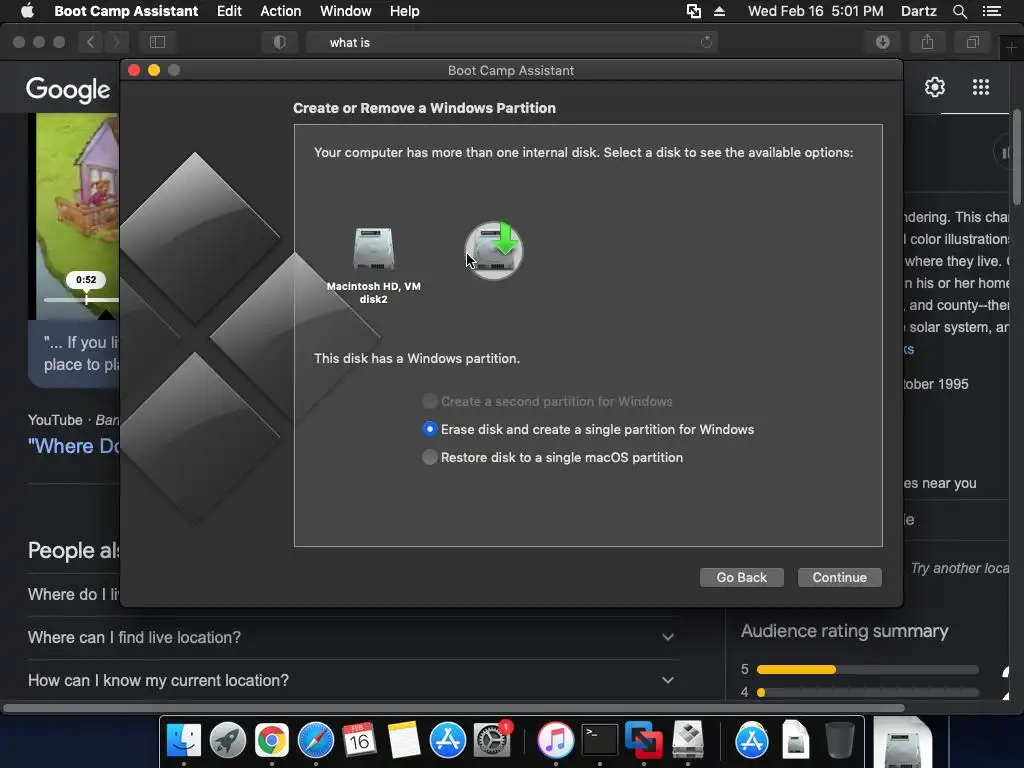Click the Go Back button
Screen dimensions: 1024x768
coord(741,577)
